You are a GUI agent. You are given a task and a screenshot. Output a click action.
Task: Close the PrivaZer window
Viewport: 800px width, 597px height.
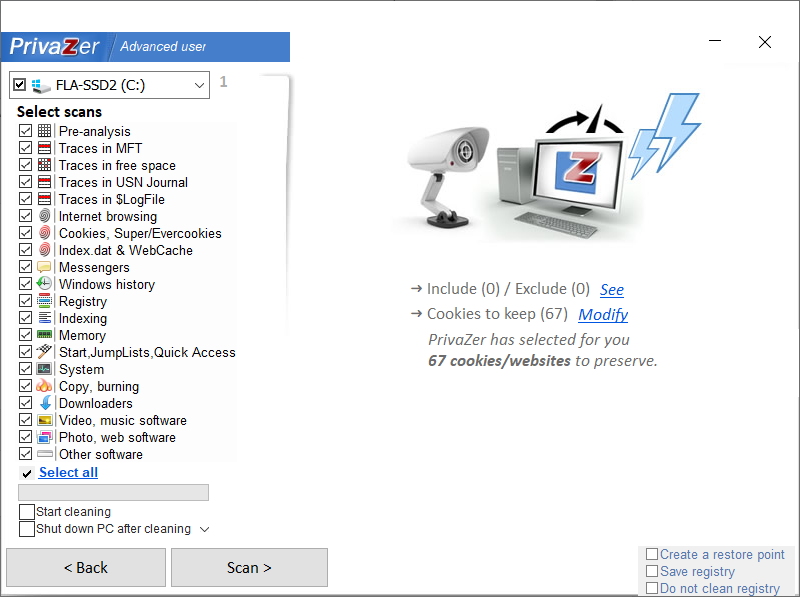pos(765,42)
